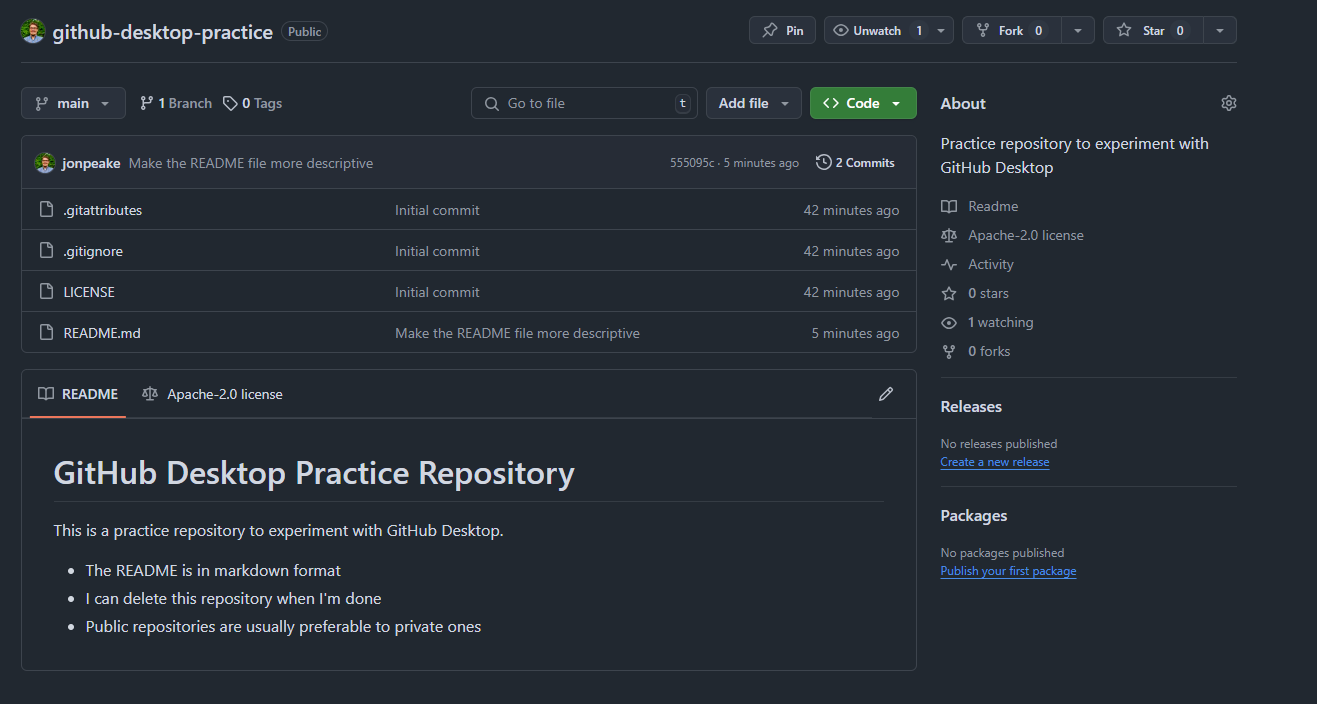Open the Initial commit message for LICENSE
1317x704 pixels.
(x=437, y=292)
